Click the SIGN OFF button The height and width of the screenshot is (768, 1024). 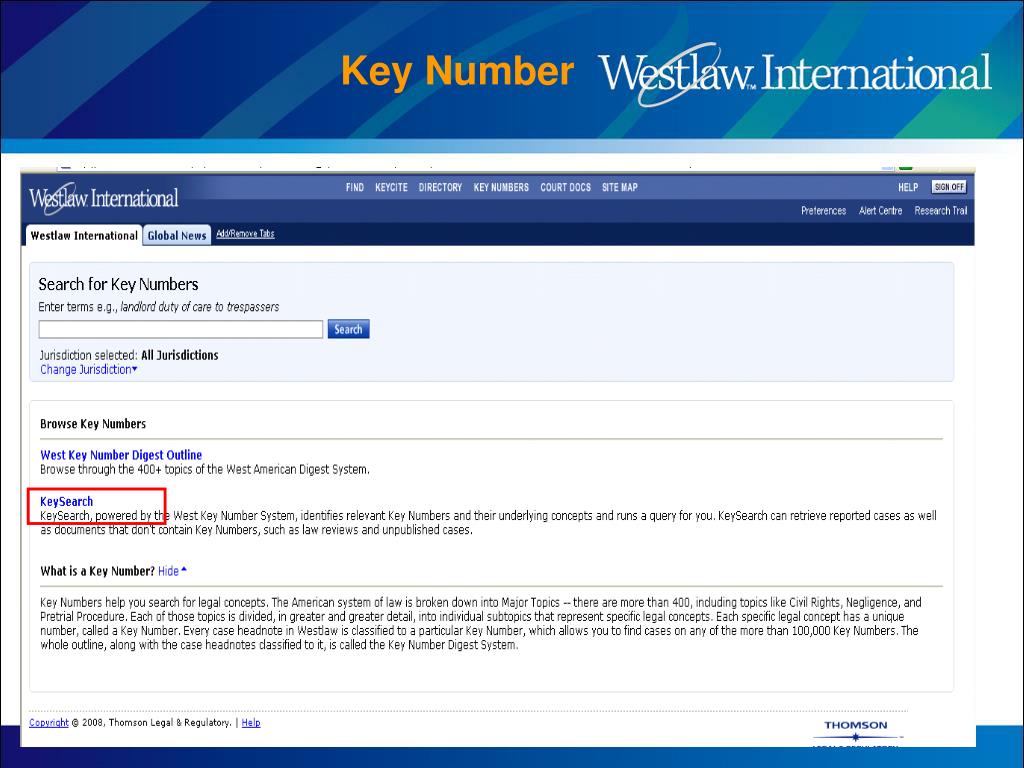(x=949, y=187)
